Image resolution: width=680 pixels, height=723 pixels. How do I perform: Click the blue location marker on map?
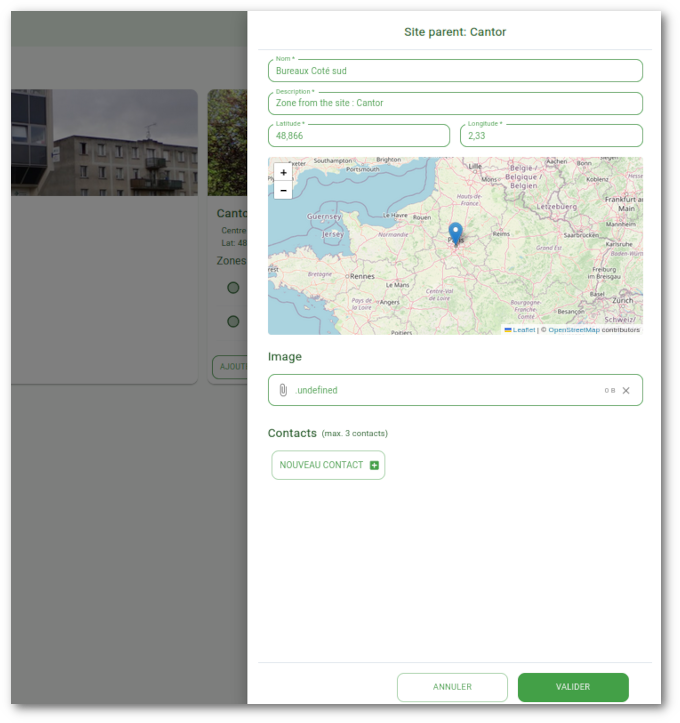456,233
